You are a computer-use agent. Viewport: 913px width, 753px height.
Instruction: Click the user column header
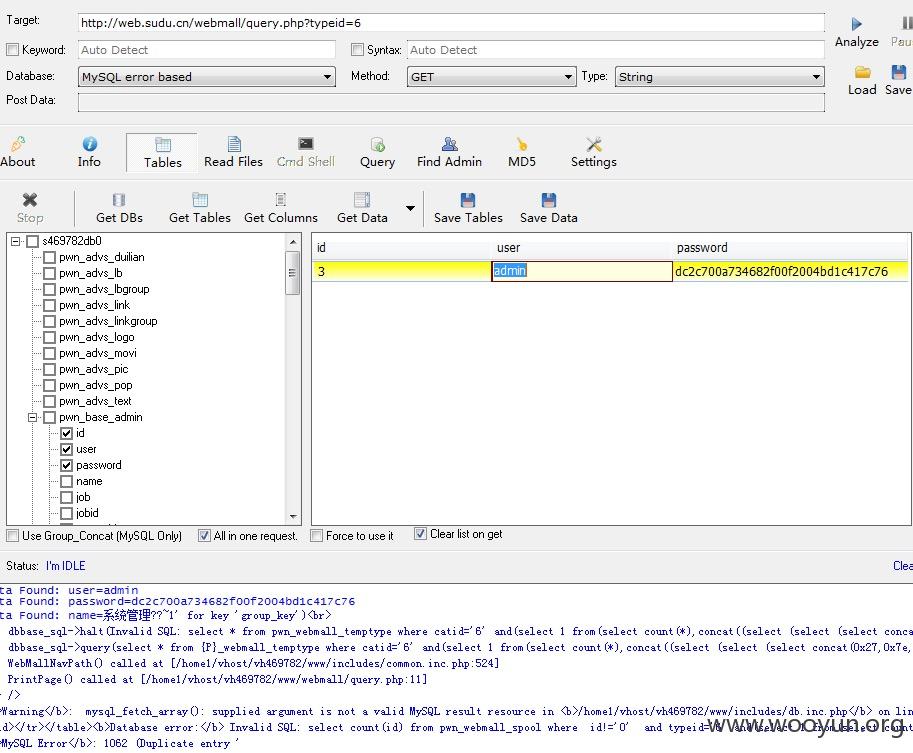tap(582, 248)
